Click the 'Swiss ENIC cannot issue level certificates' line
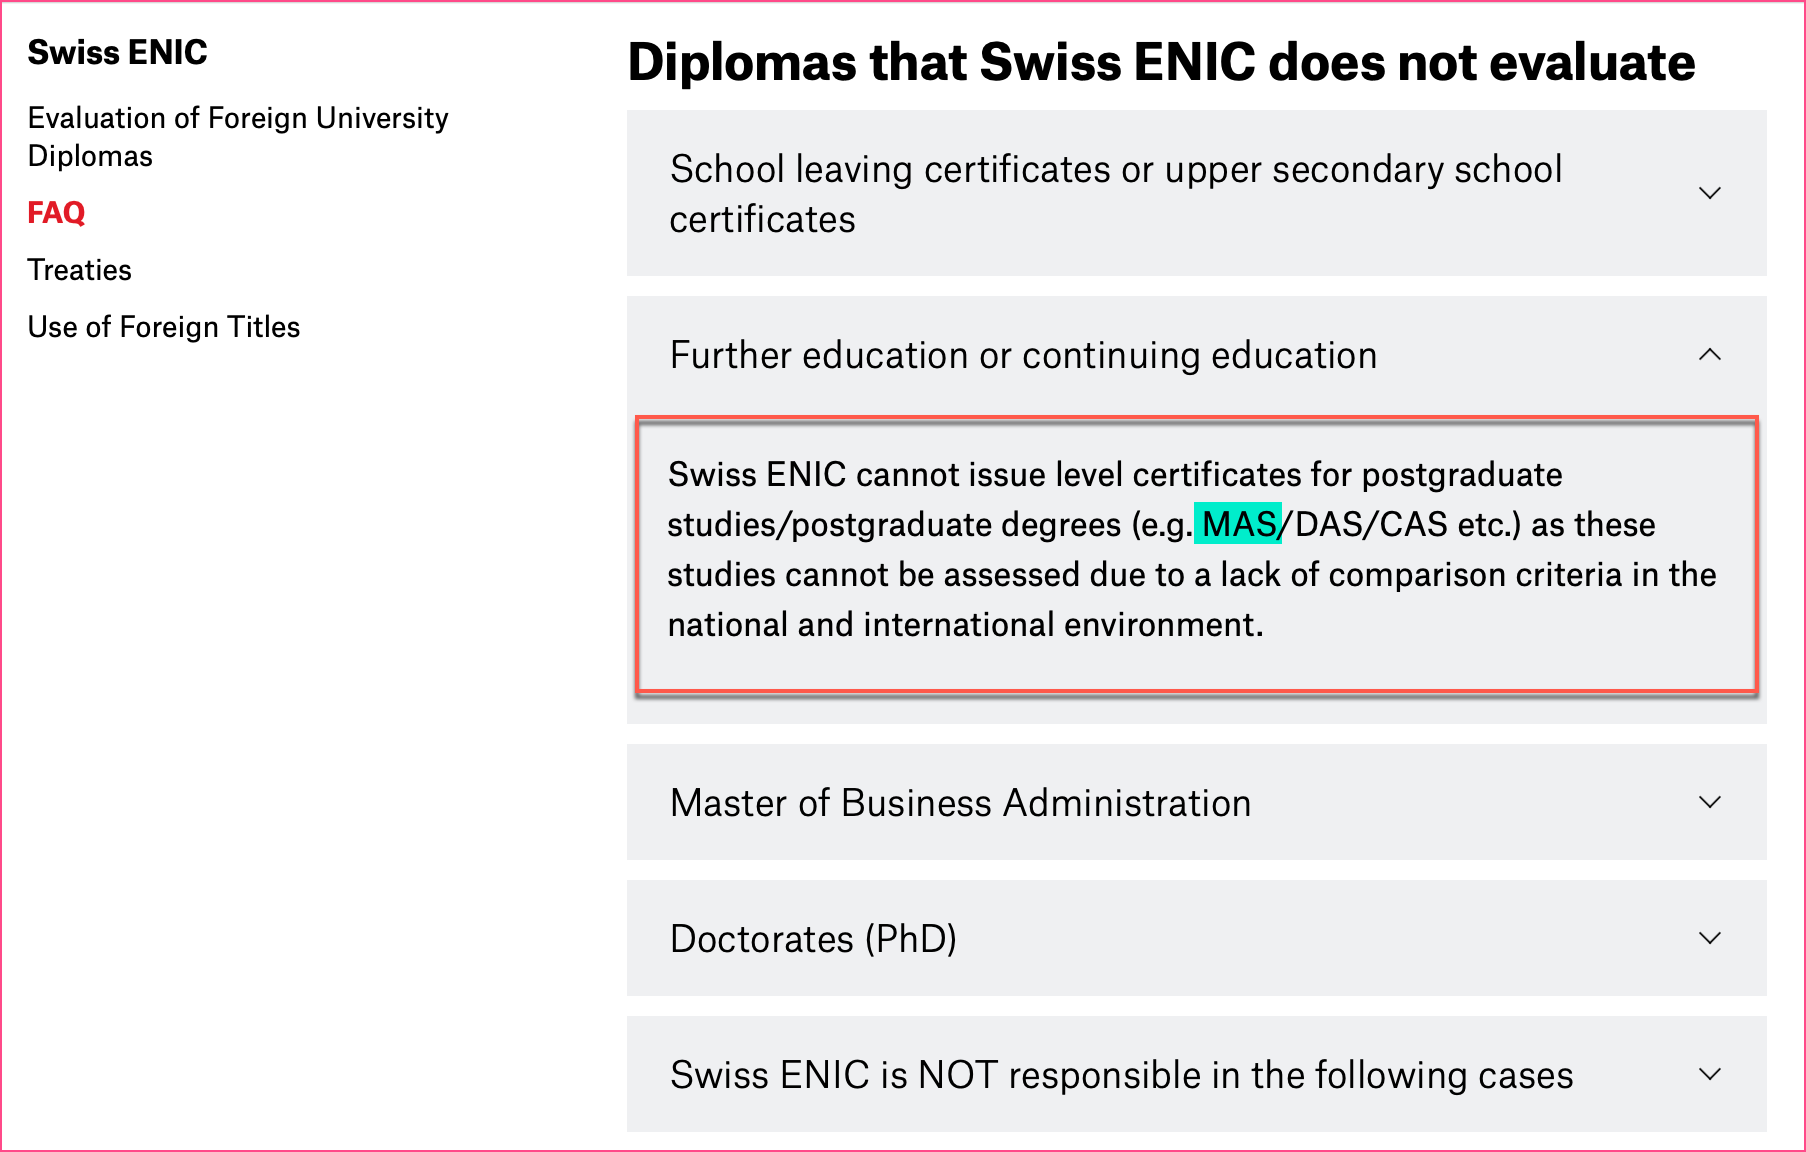This screenshot has width=1806, height=1152. (1114, 474)
